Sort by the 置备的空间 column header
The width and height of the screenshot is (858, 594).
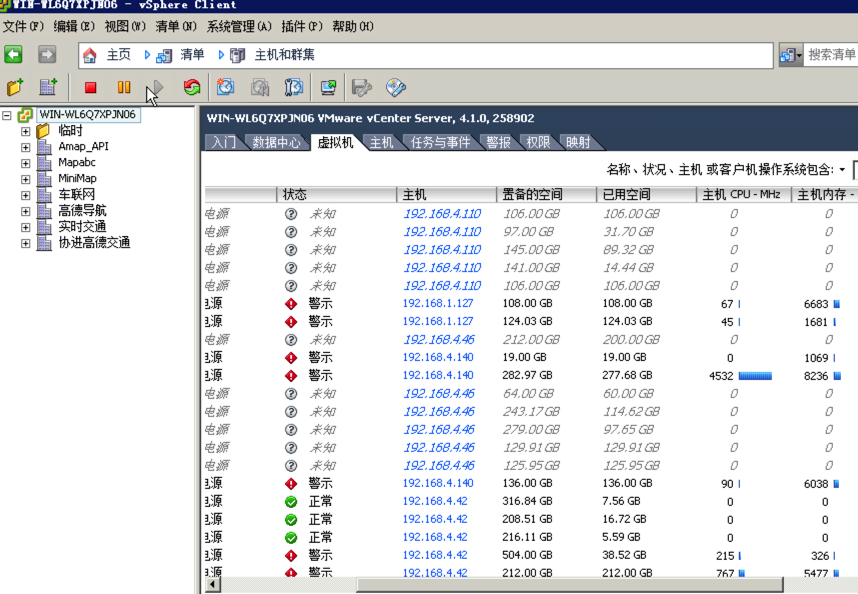pyautogui.click(x=546, y=195)
